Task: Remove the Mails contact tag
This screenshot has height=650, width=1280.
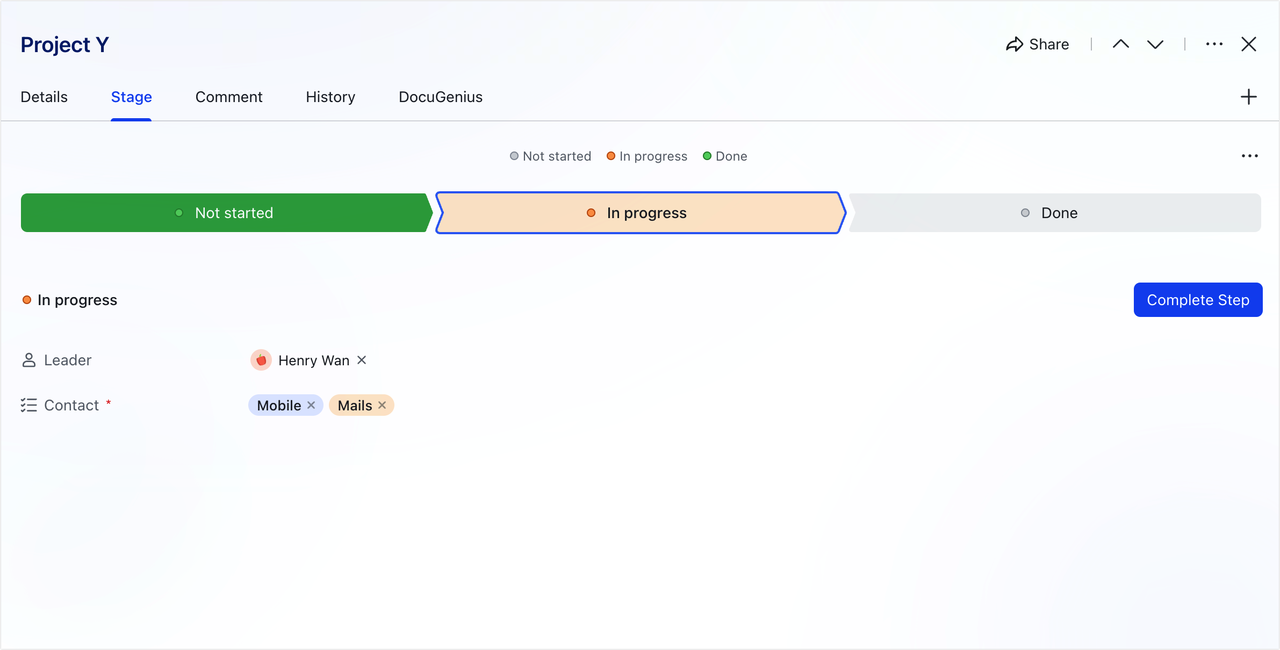Action: (382, 405)
